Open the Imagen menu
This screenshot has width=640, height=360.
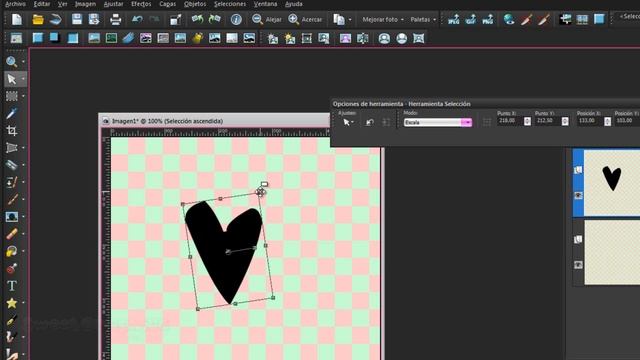pos(85,4)
